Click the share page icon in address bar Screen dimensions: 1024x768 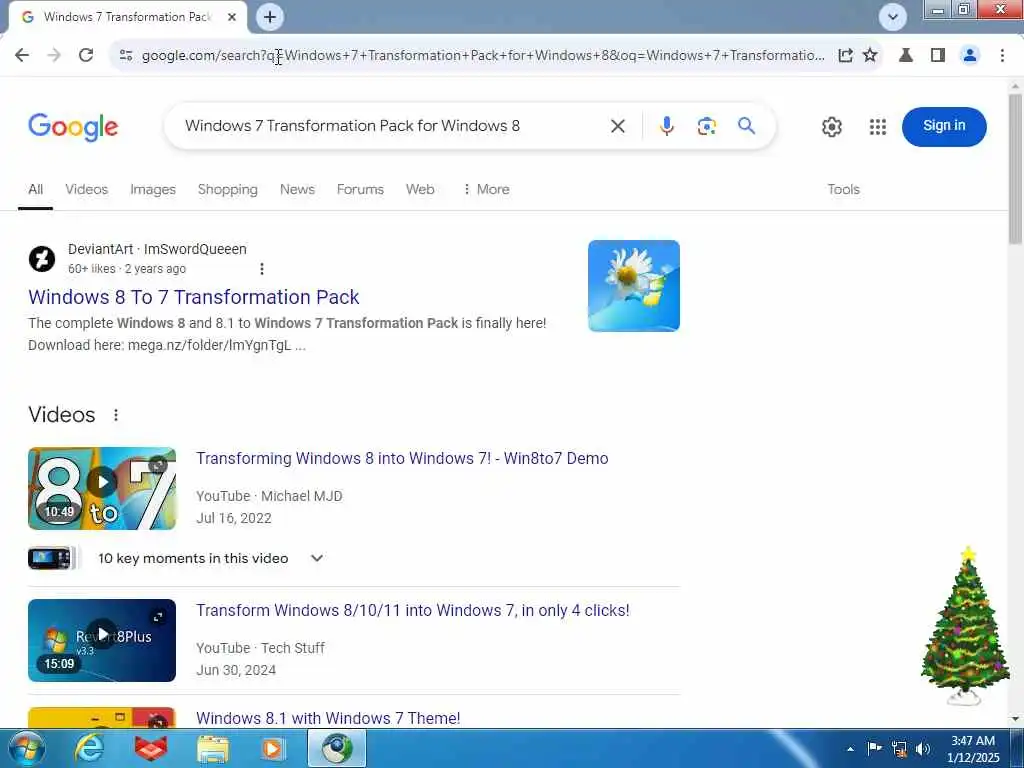tap(845, 56)
